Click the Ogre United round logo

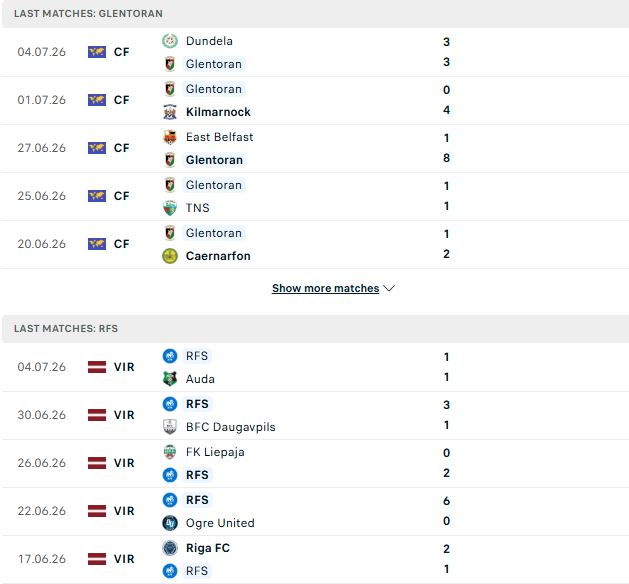click(170, 523)
